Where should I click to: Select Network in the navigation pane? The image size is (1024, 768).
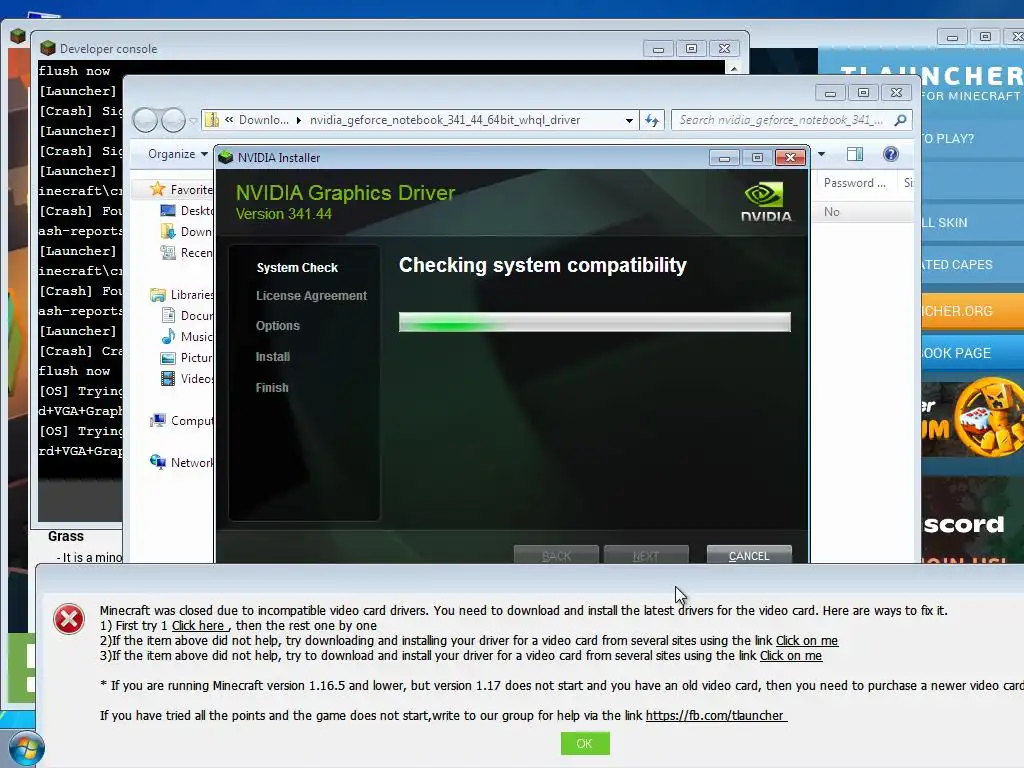182,462
